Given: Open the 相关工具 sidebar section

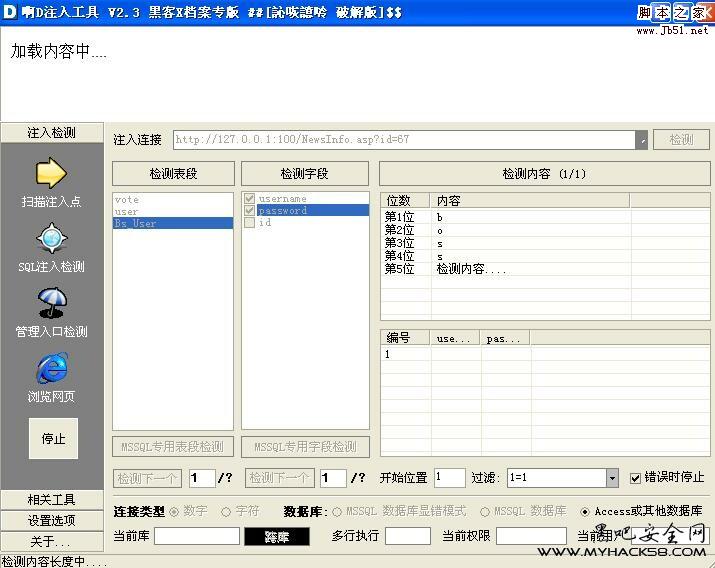Looking at the screenshot, I should tap(52, 500).
